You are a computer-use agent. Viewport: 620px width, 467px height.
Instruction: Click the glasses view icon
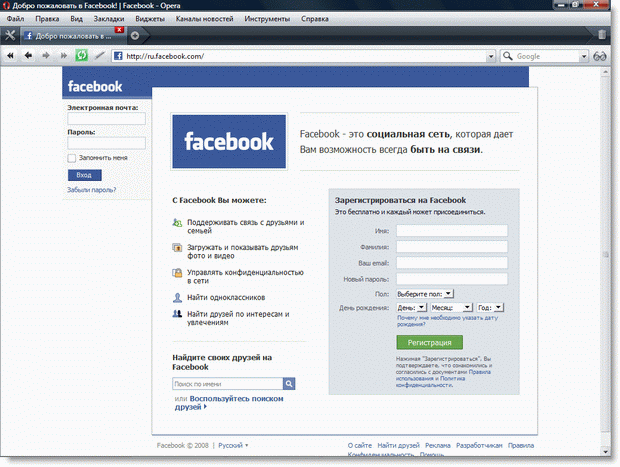click(599, 56)
